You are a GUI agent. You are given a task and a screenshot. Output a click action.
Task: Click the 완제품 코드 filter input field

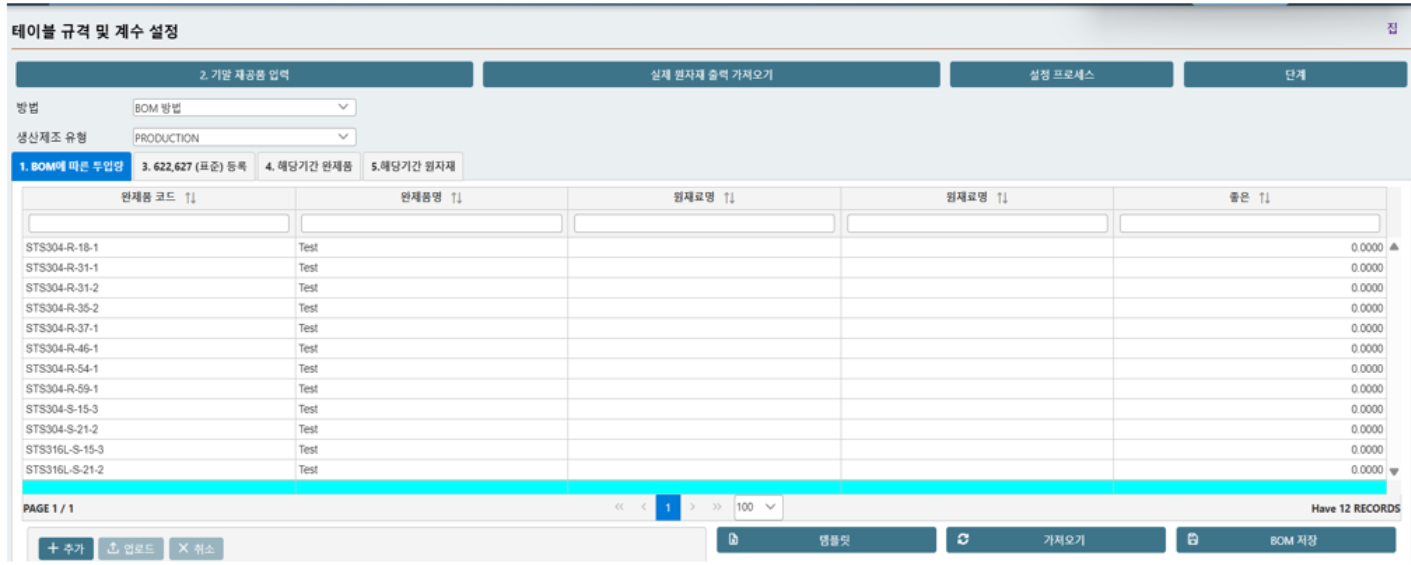tap(159, 223)
